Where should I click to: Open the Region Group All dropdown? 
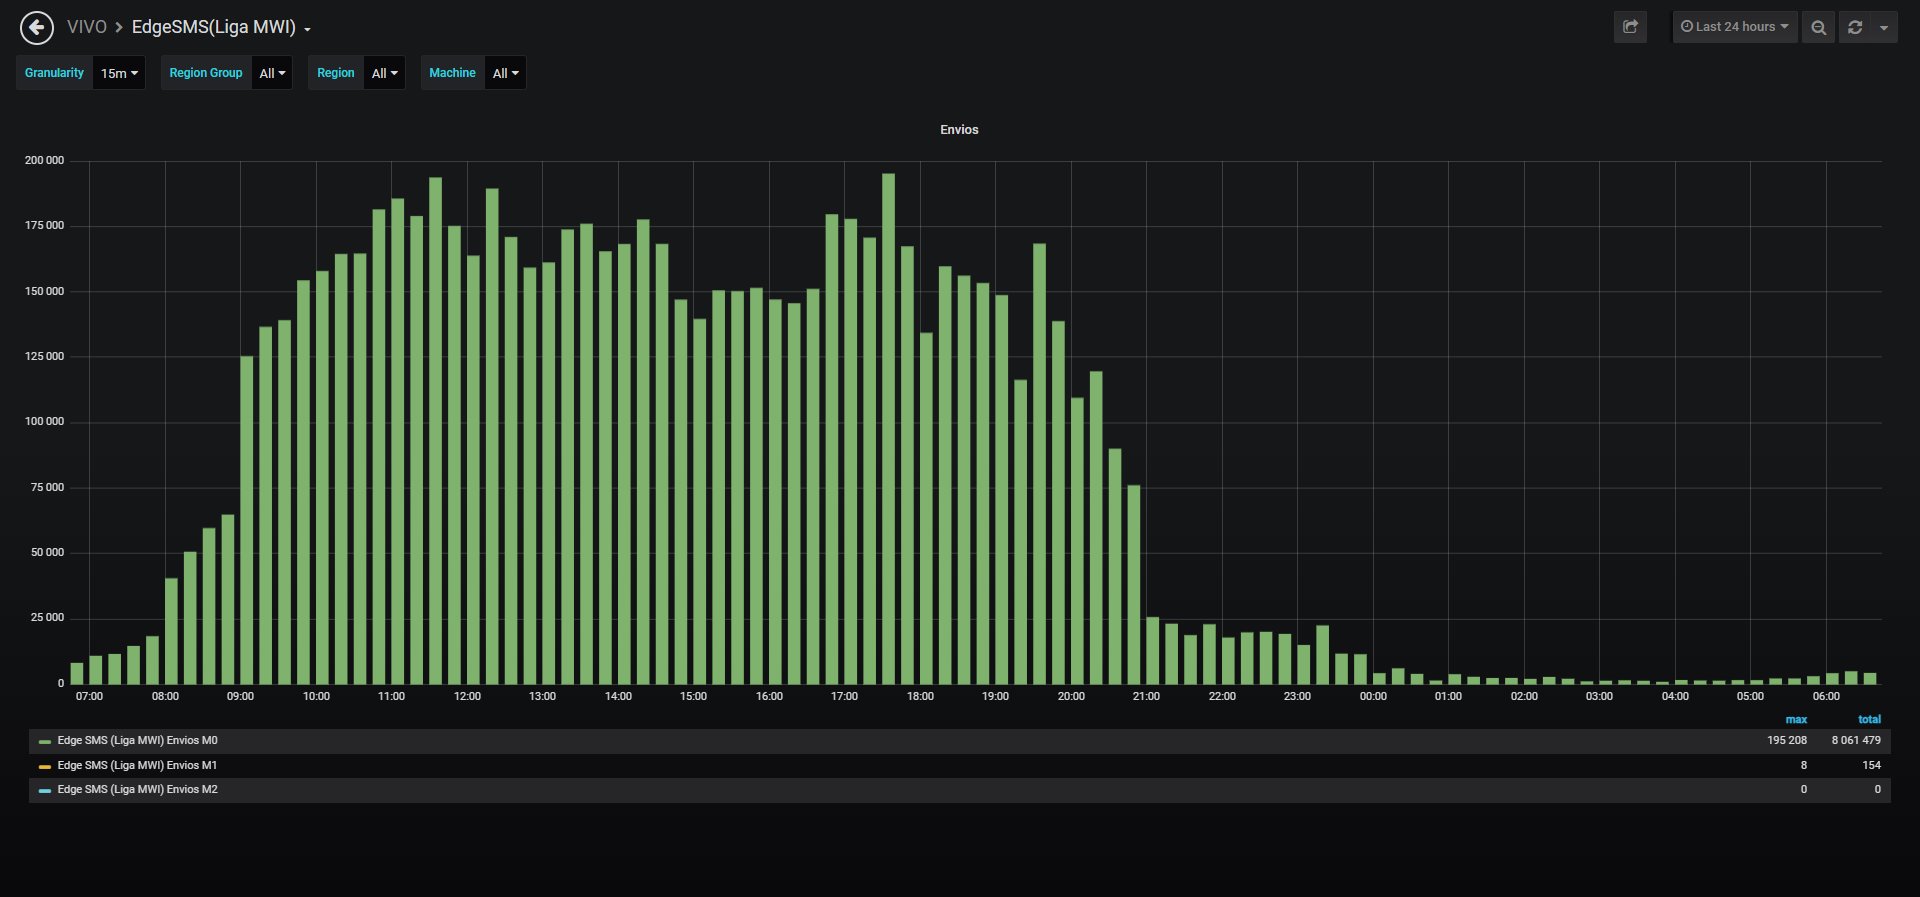(x=272, y=73)
